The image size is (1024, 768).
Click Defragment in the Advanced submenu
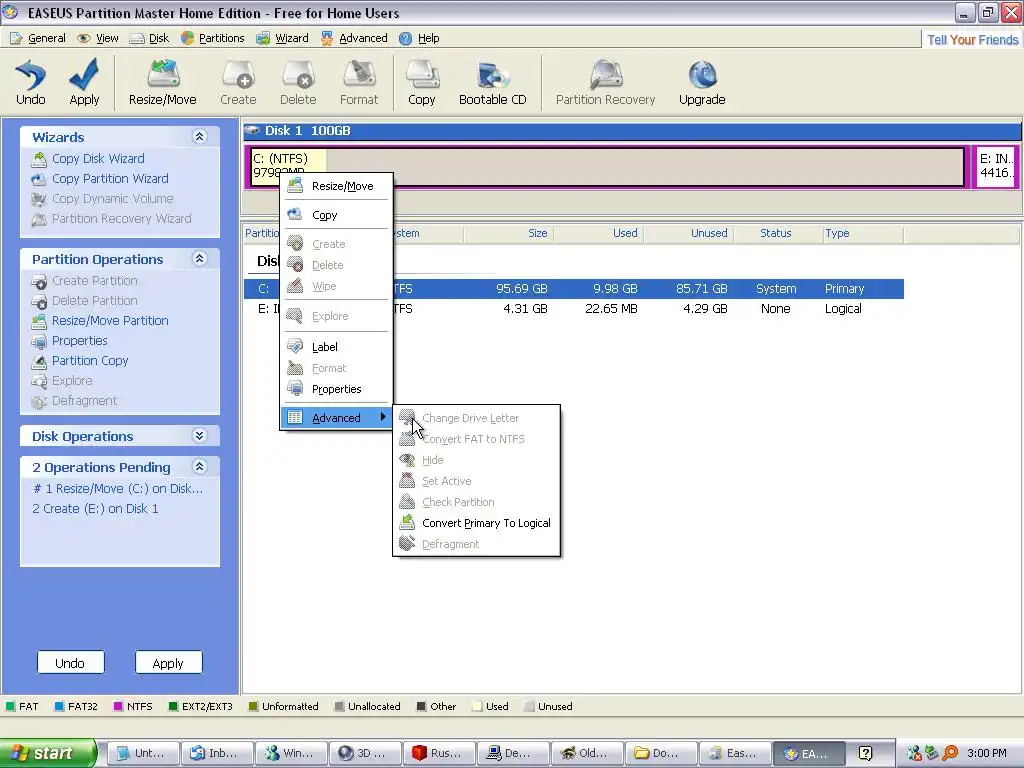[476, 544]
